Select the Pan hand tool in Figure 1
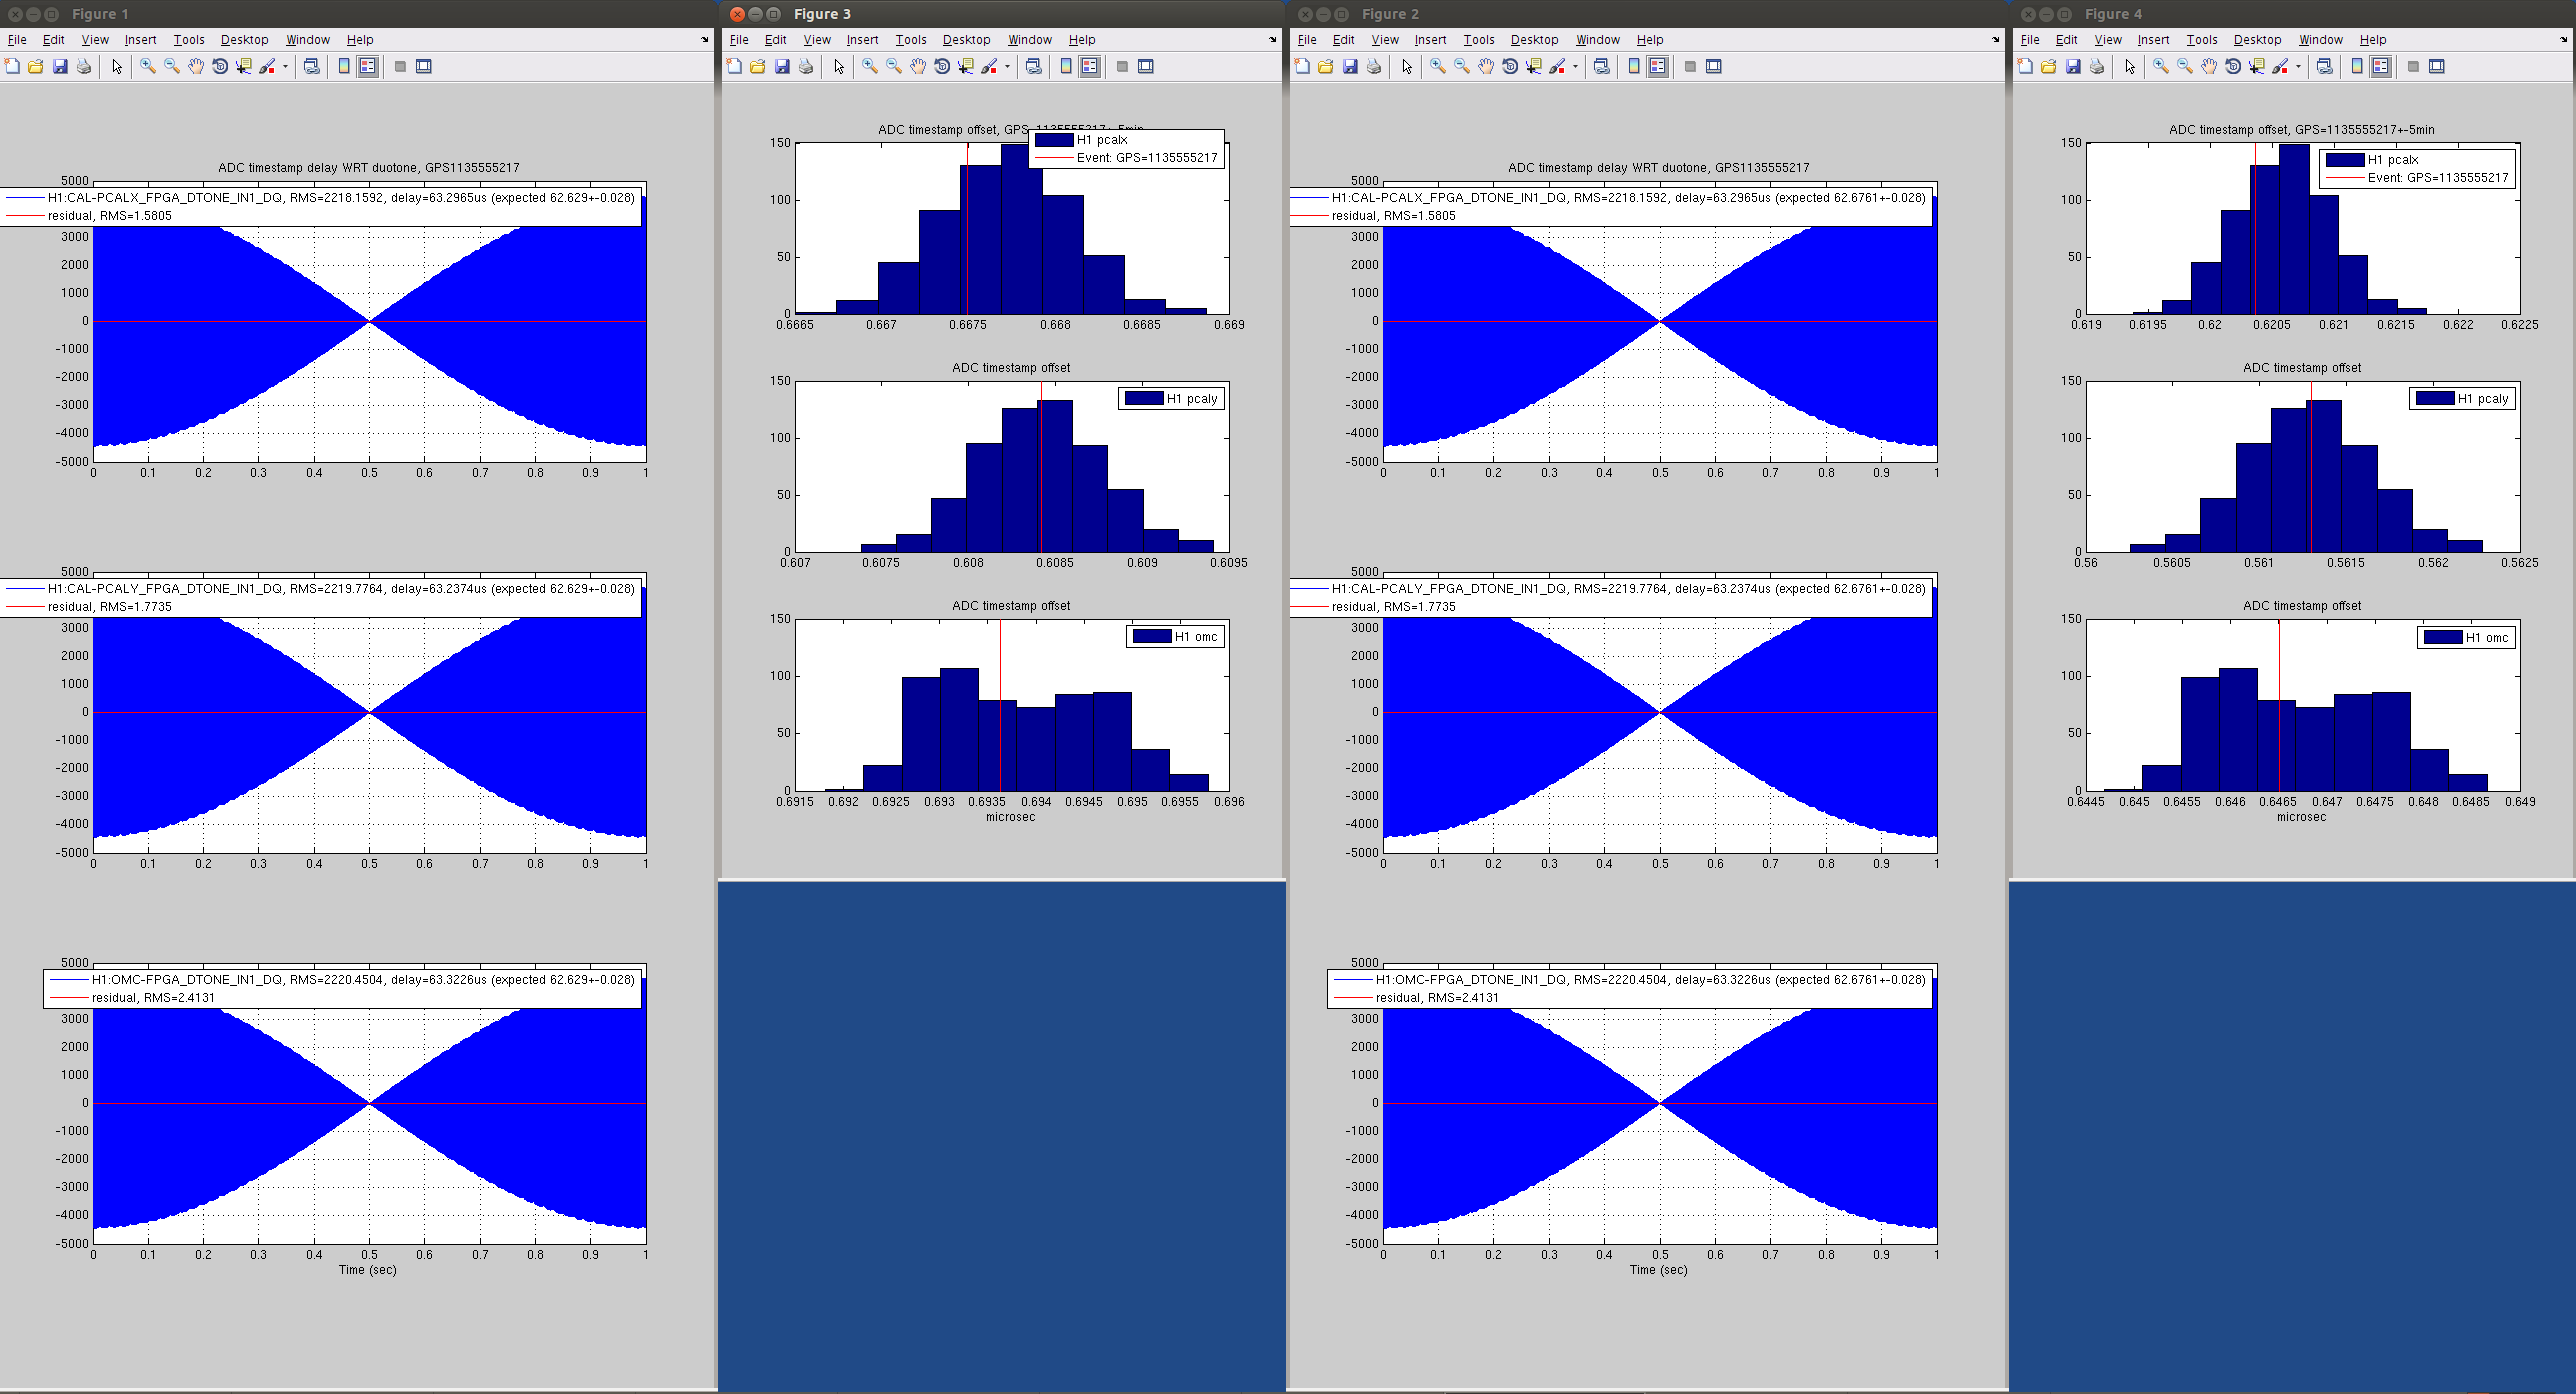The image size is (2576, 1394). [196, 66]
